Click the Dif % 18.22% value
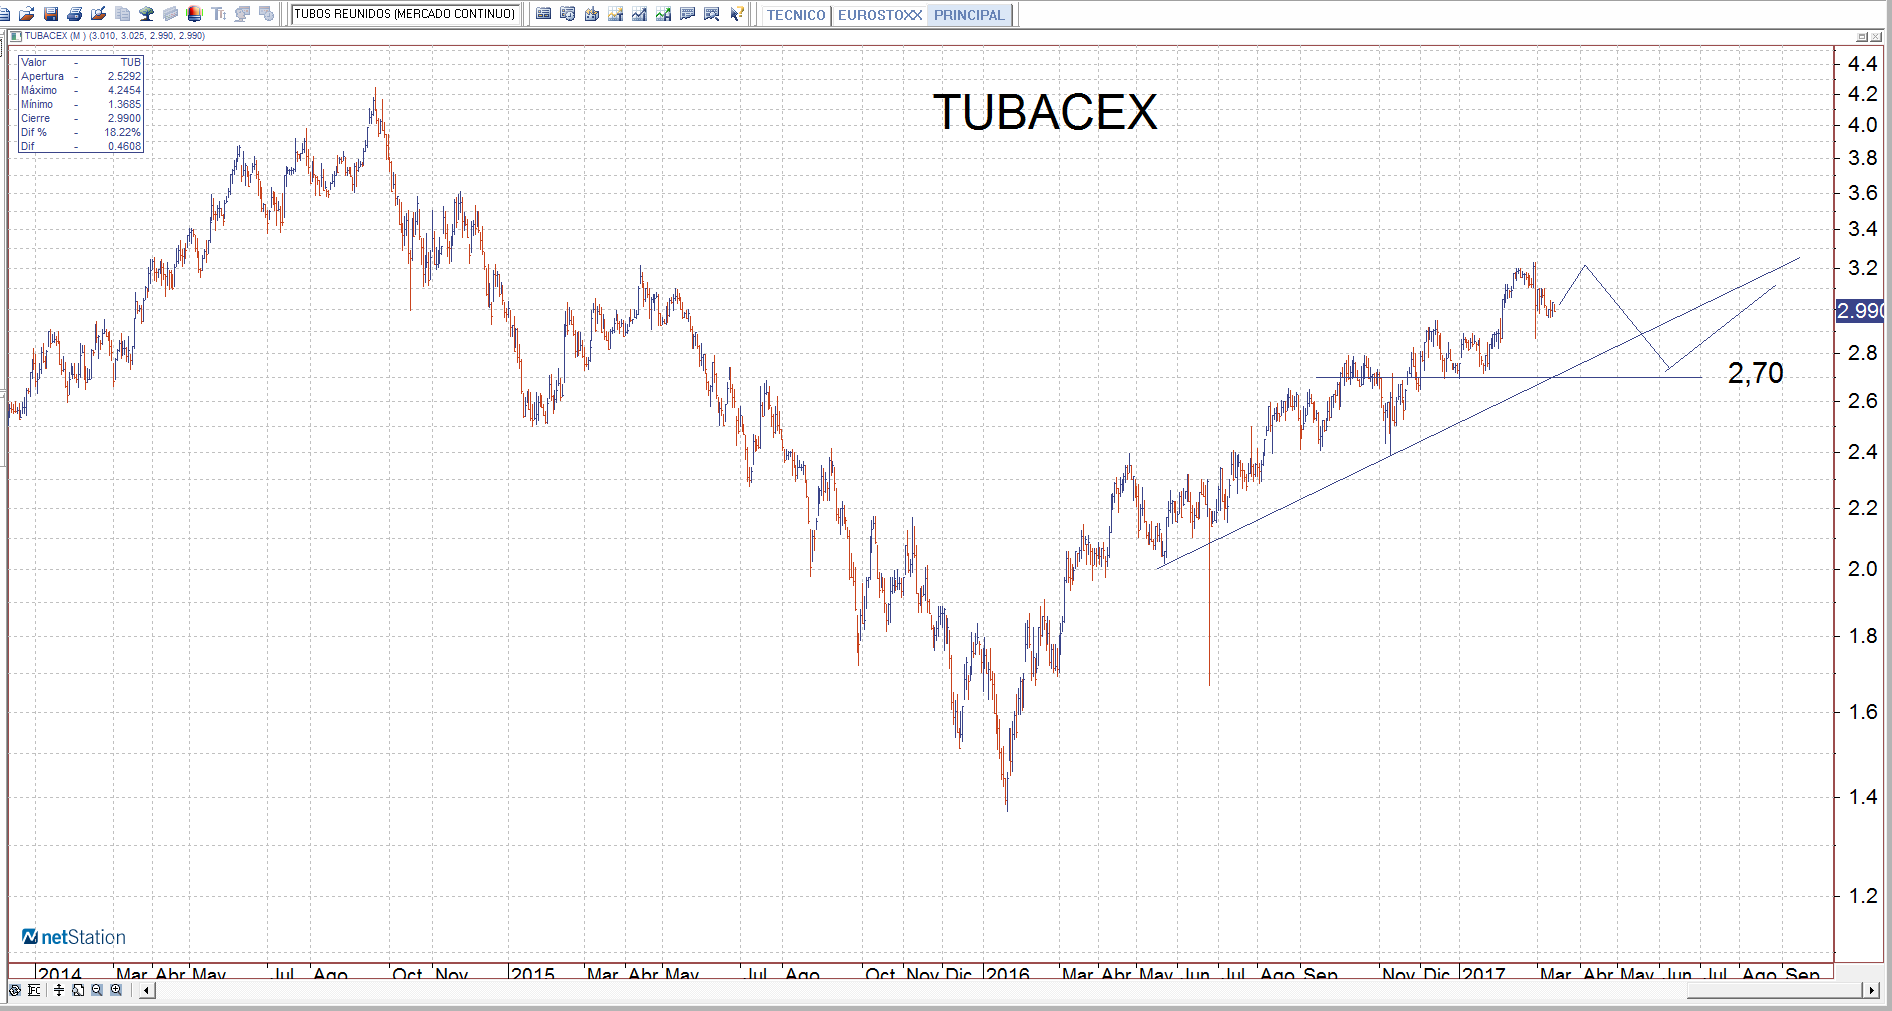Screen dimensions: 1892x1011 point(122,132)
